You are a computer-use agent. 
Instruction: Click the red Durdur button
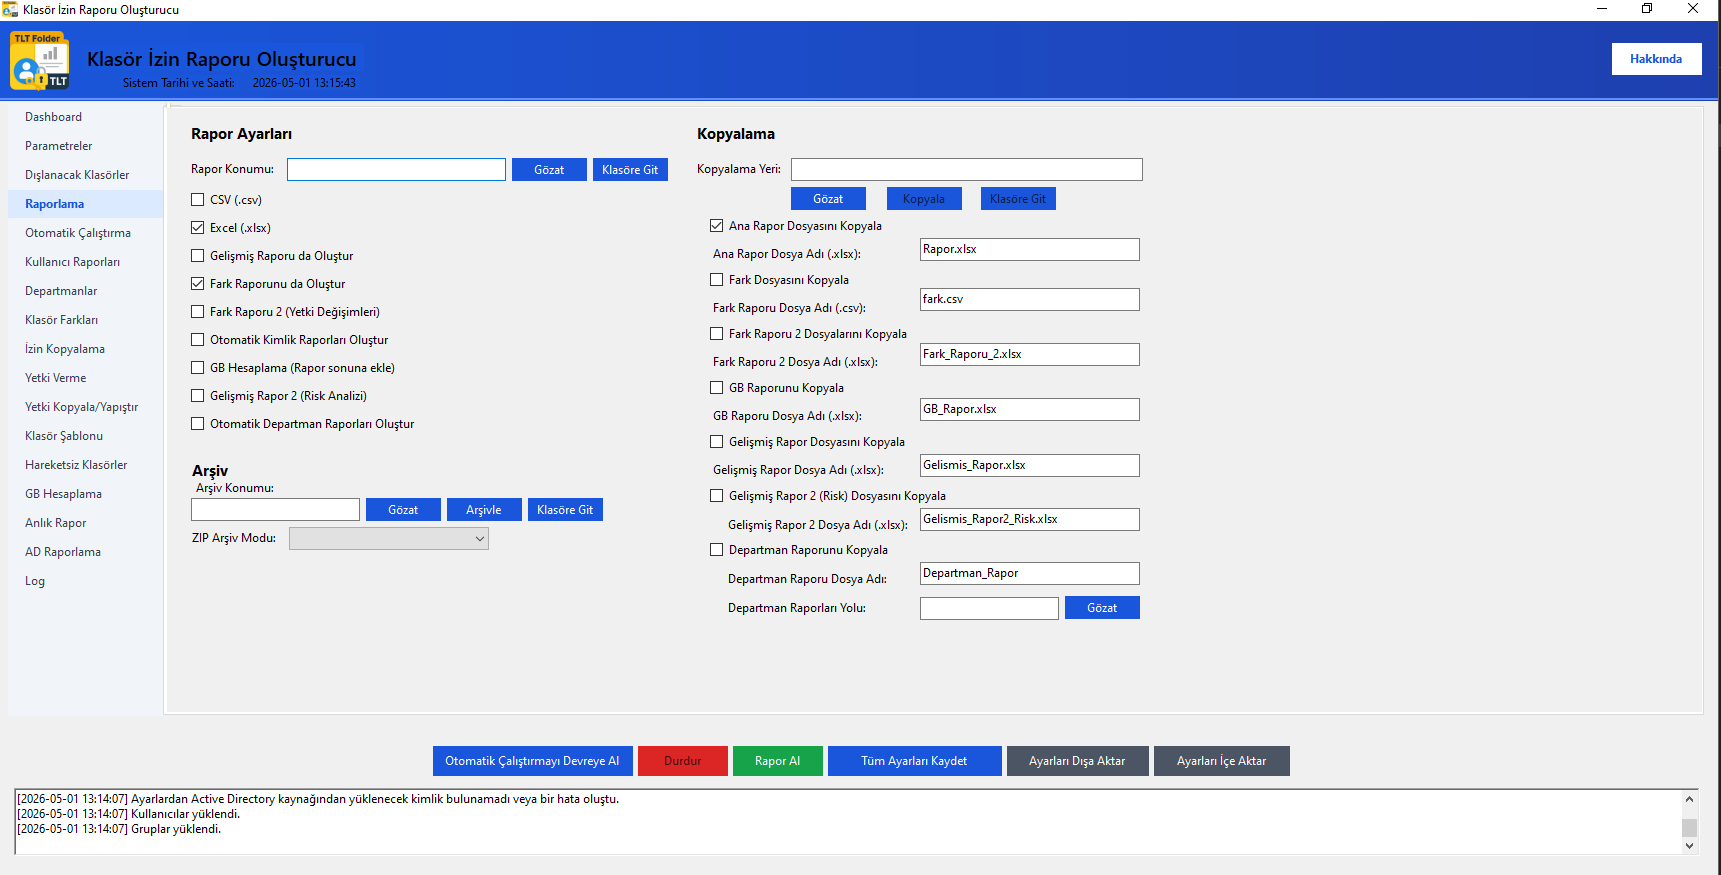point(683,761)
